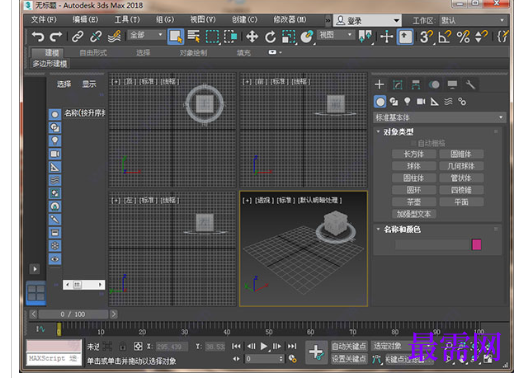Open the 登录 sign-in dropdown
The width and height of the screenshot is (520, 378).
tap(367, 21)
